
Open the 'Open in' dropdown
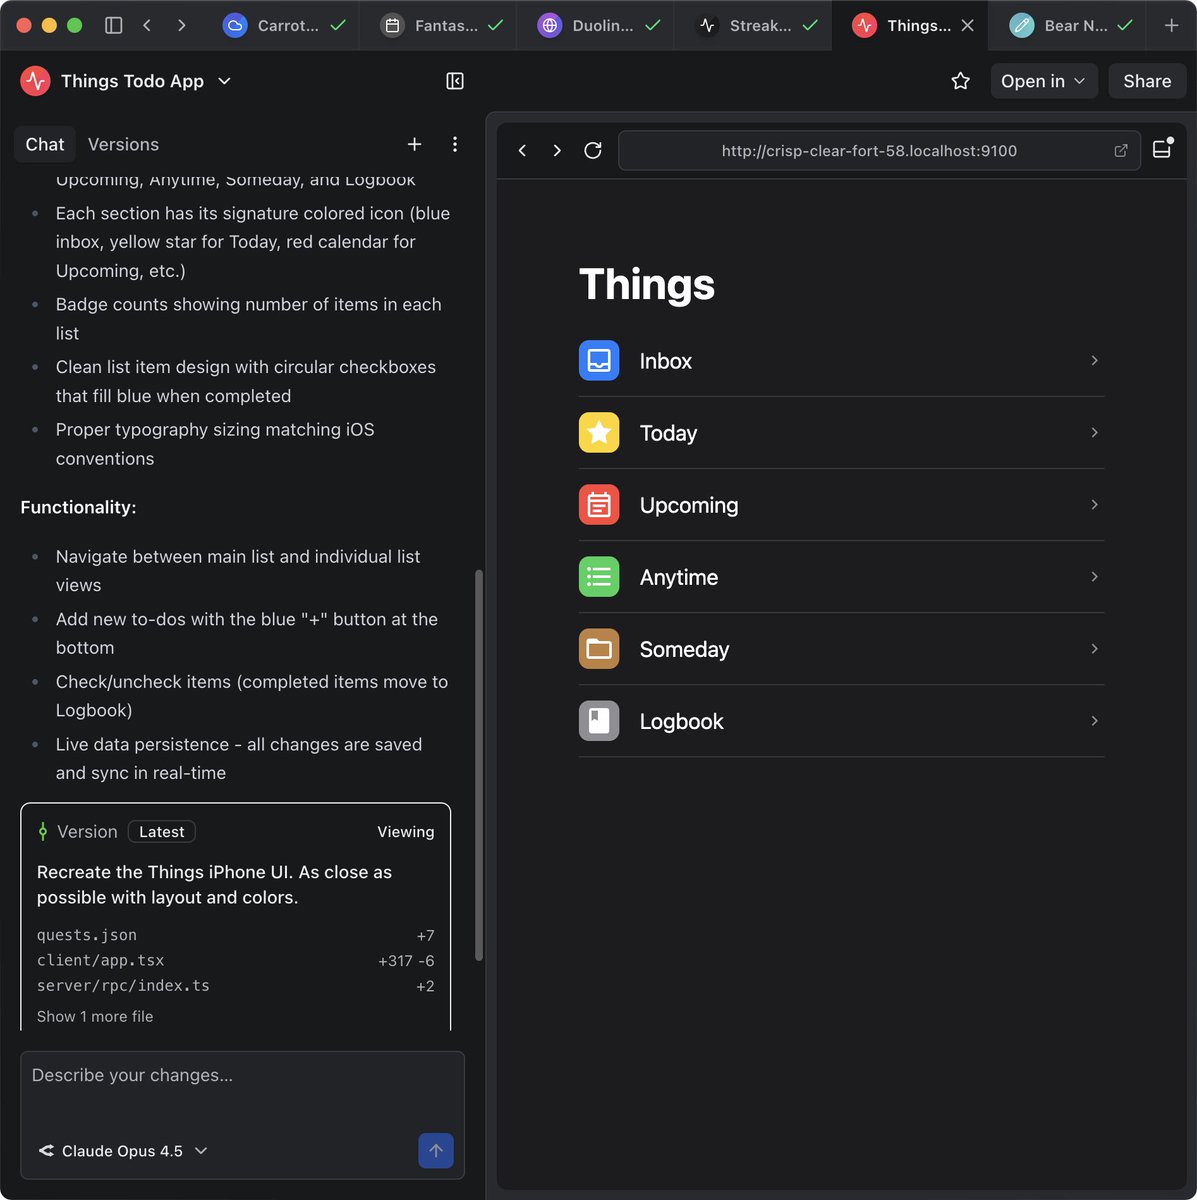(1044, 81)
